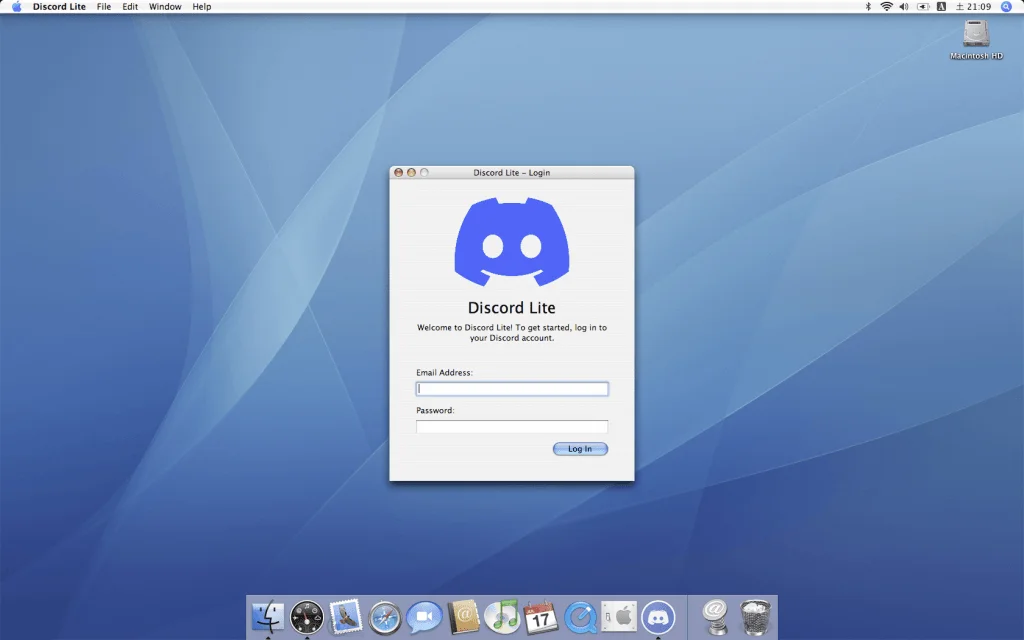Launch iChat from the Dock
The height and width of the screenshot is (640, 1024).
(x=424, y=617)
